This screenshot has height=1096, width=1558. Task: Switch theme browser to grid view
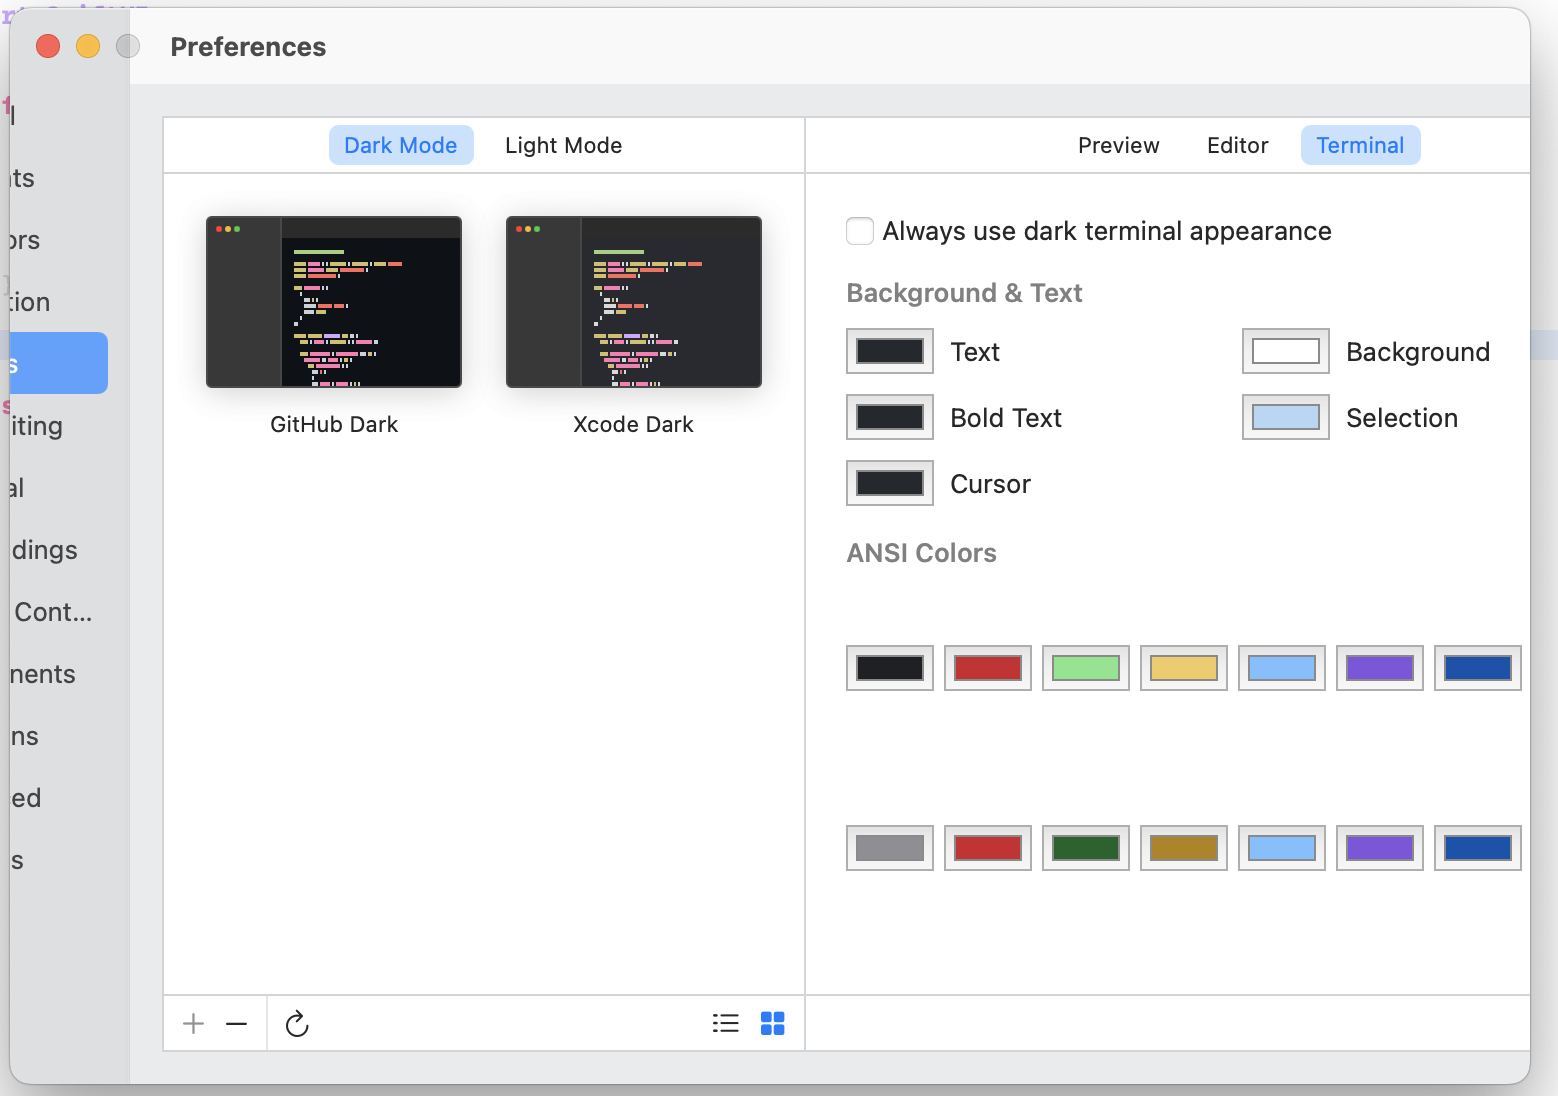pos(772,1023)
